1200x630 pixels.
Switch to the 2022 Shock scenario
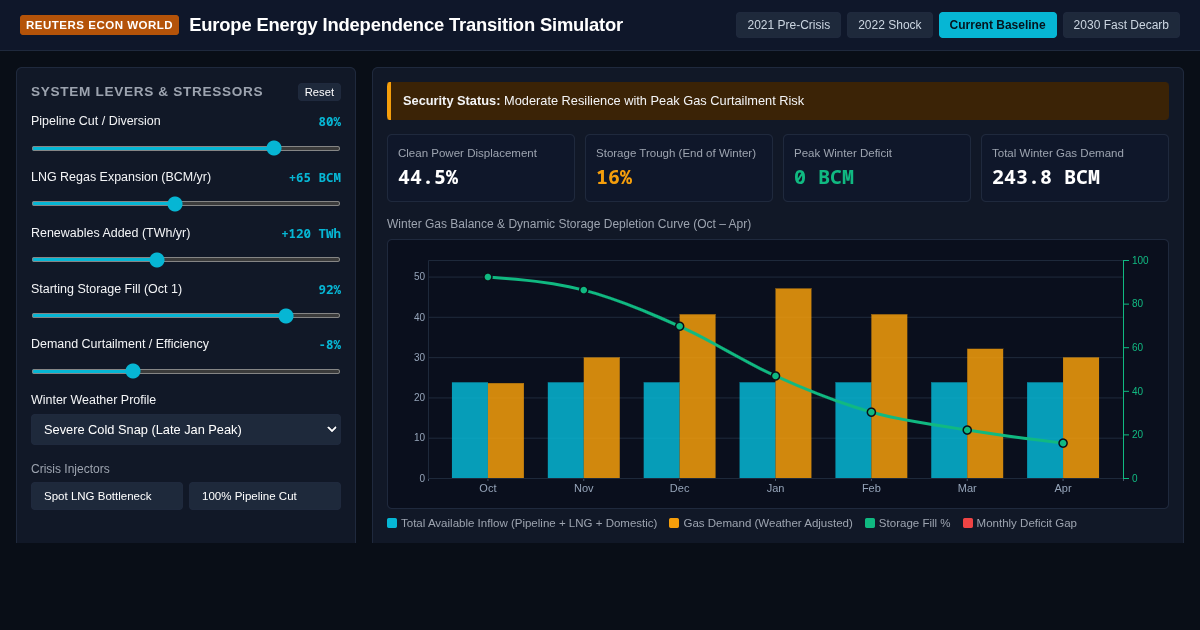click(x=890, y=25)
